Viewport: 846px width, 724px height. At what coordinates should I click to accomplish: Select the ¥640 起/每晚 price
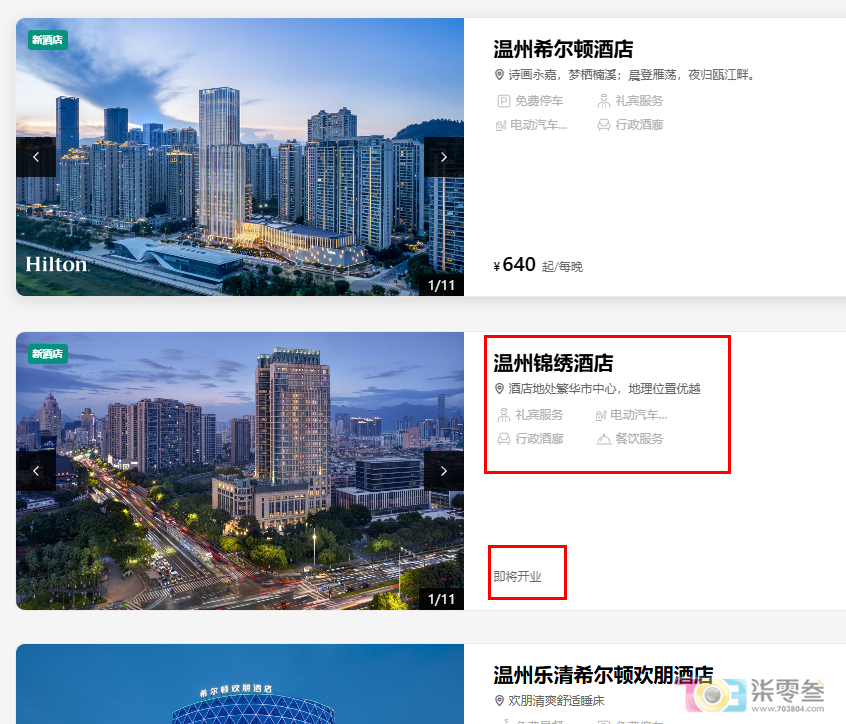click(x=538, y=265)
